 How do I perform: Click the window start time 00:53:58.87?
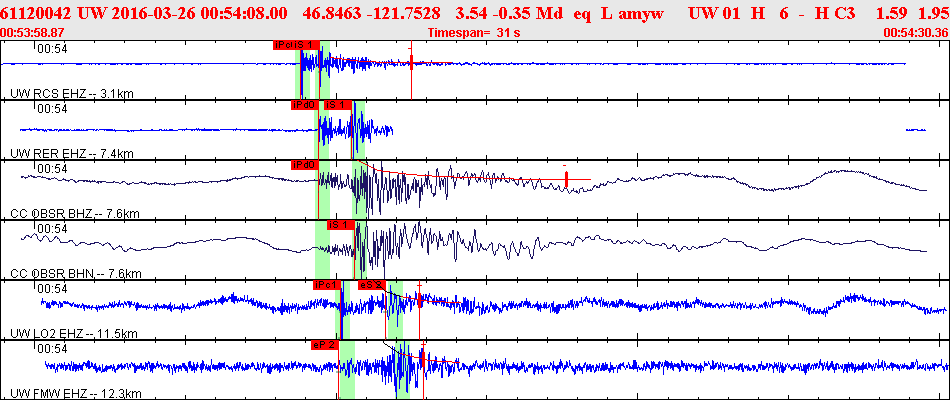click(x=33, y=33)
